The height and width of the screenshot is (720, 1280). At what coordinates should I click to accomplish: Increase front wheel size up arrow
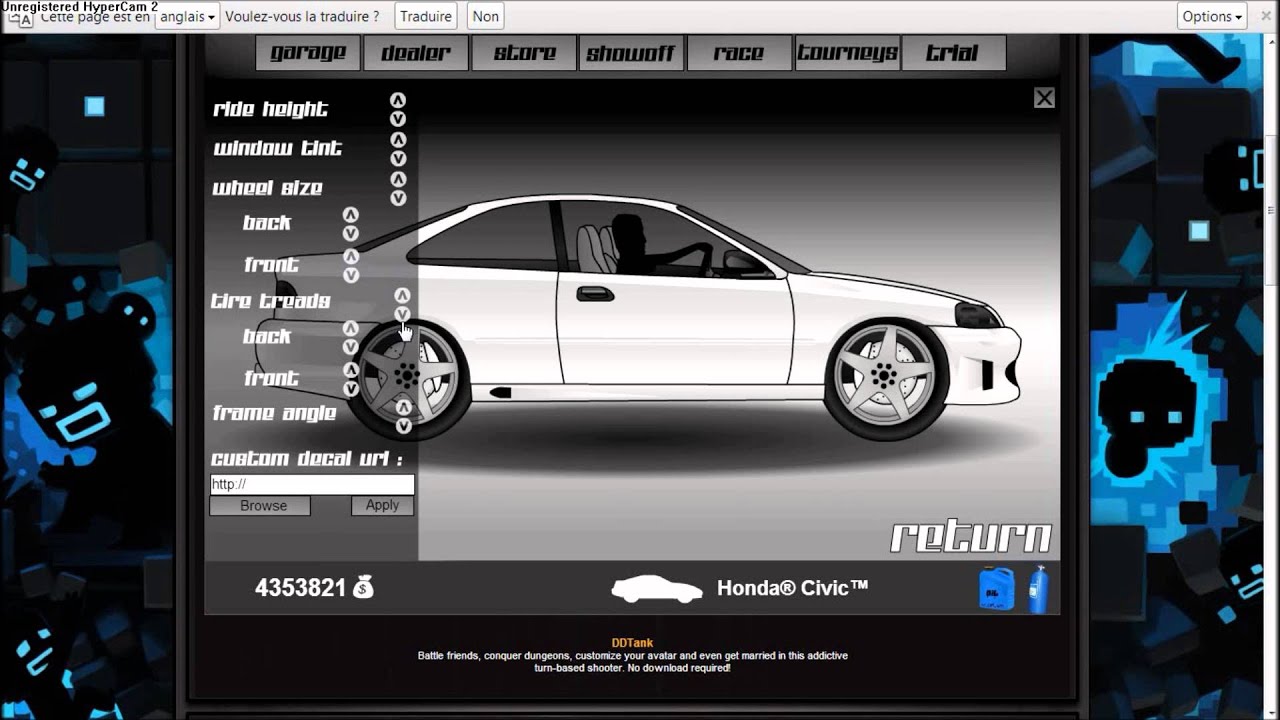351,256
